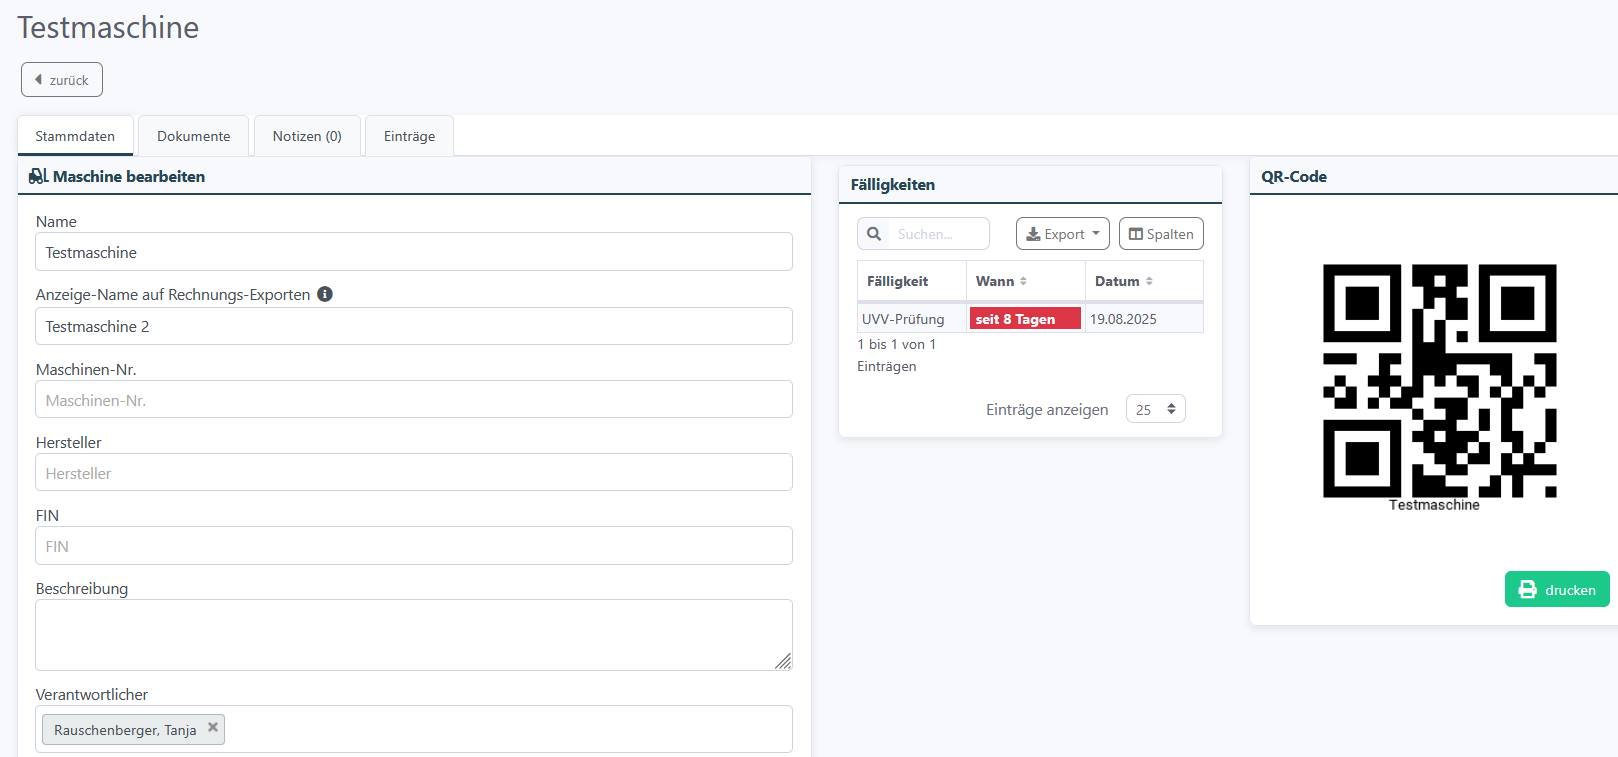Remove Rauschenberger, Tanja tag with x
The image size is (1618, 757).
coord(213,728)
